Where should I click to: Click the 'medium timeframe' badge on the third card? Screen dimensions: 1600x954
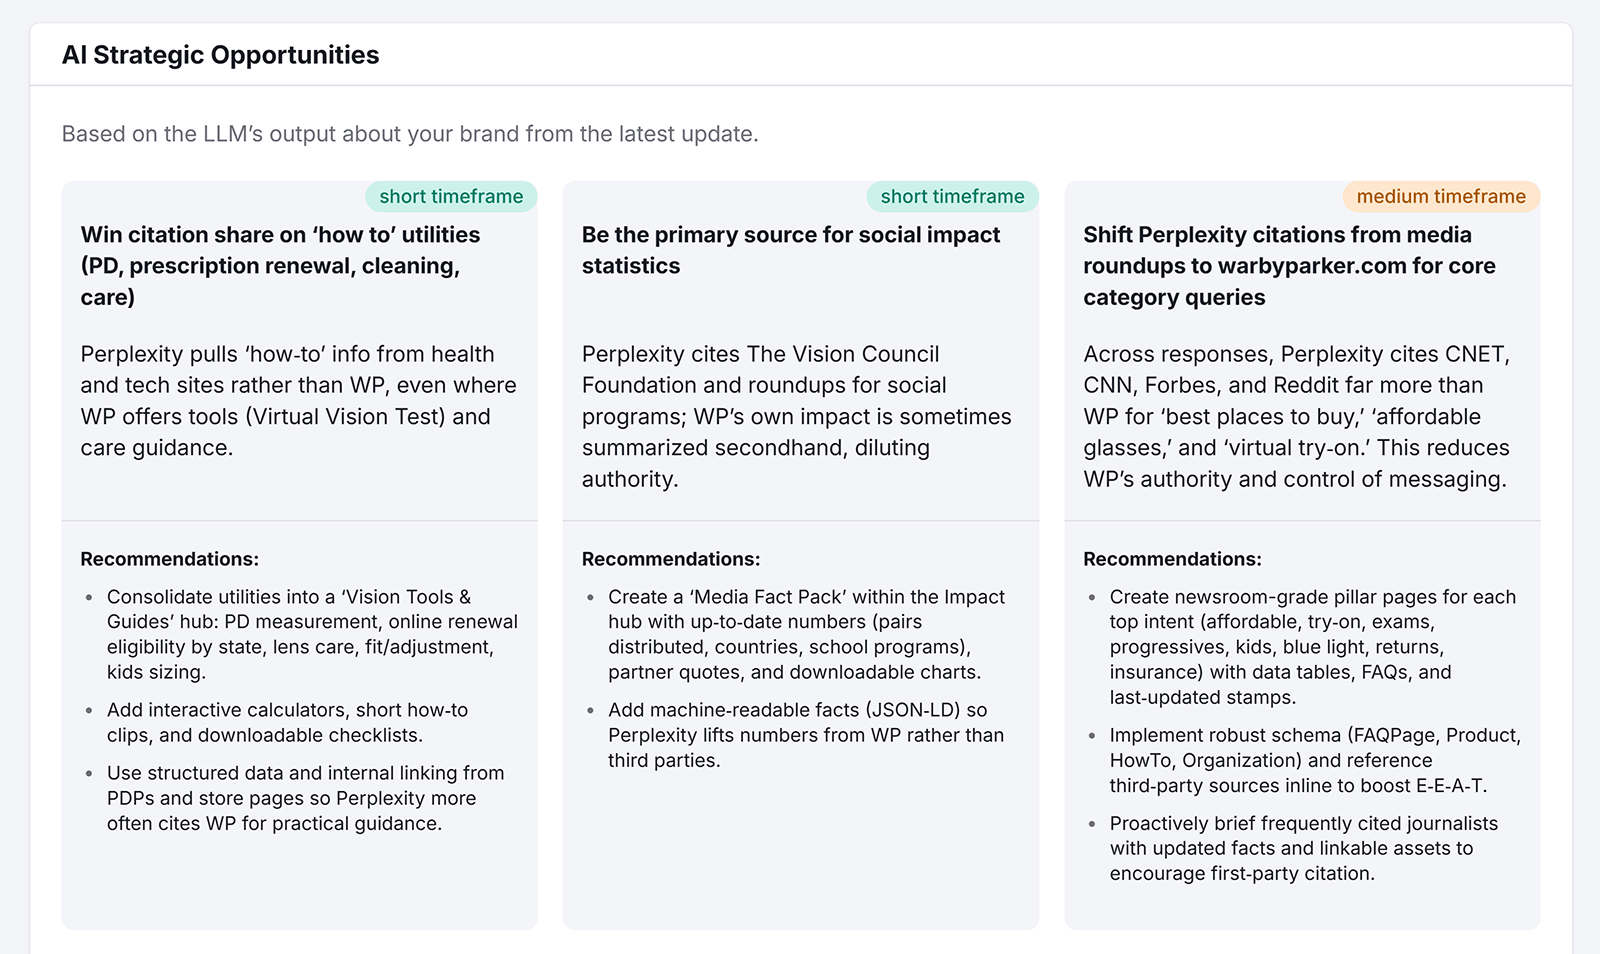pos(1440,196)
